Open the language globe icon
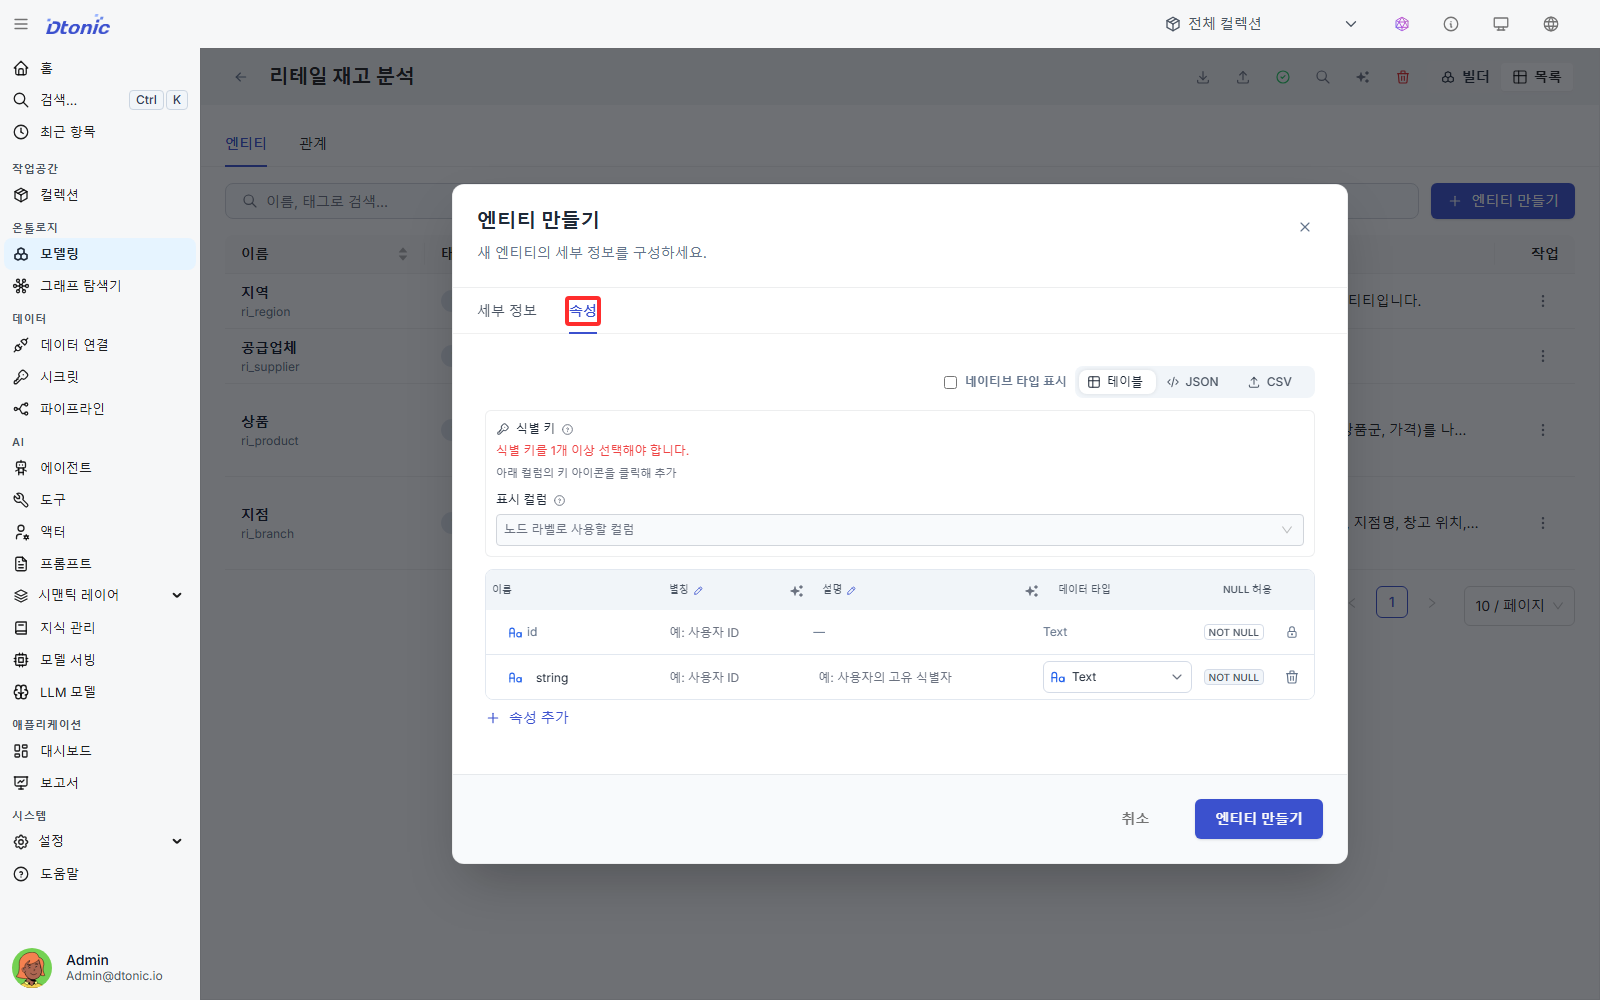 1551,24
